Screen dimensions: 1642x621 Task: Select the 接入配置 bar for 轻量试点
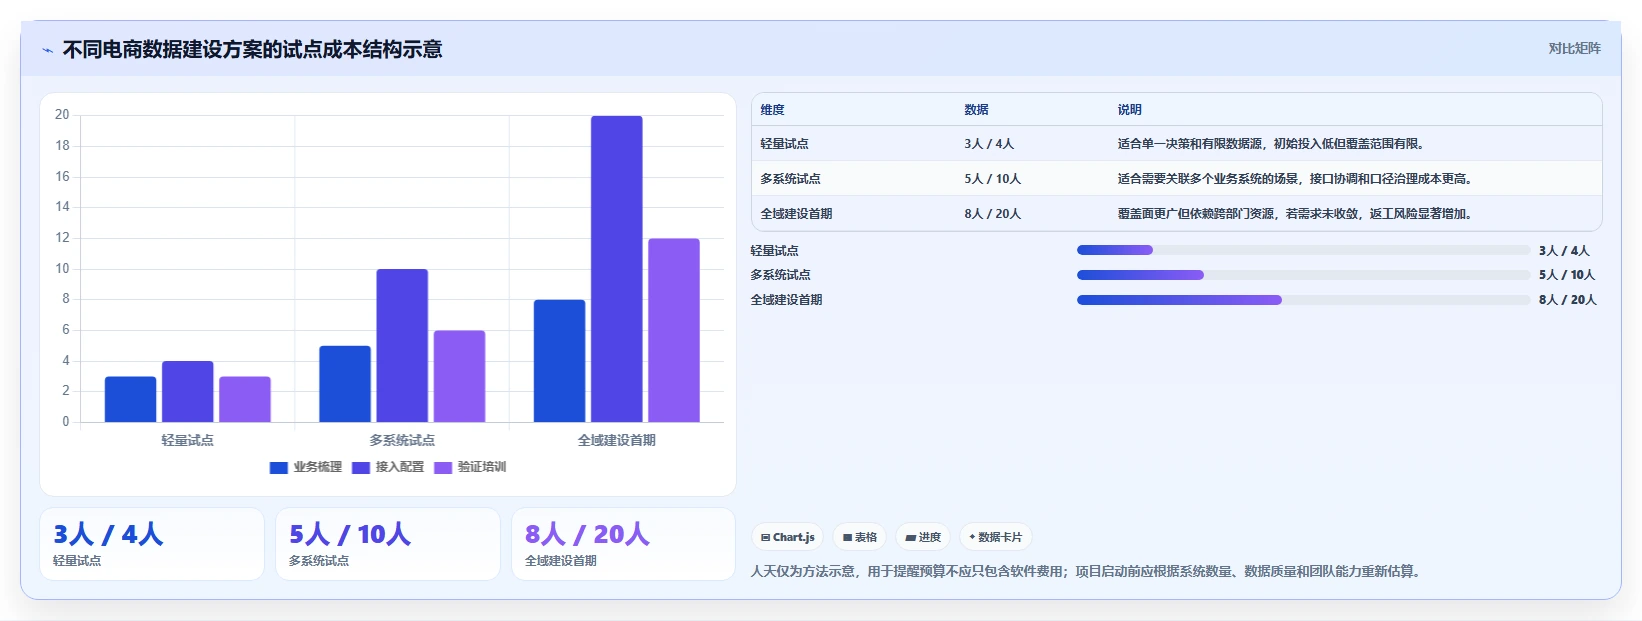click(x=188, y=391)
